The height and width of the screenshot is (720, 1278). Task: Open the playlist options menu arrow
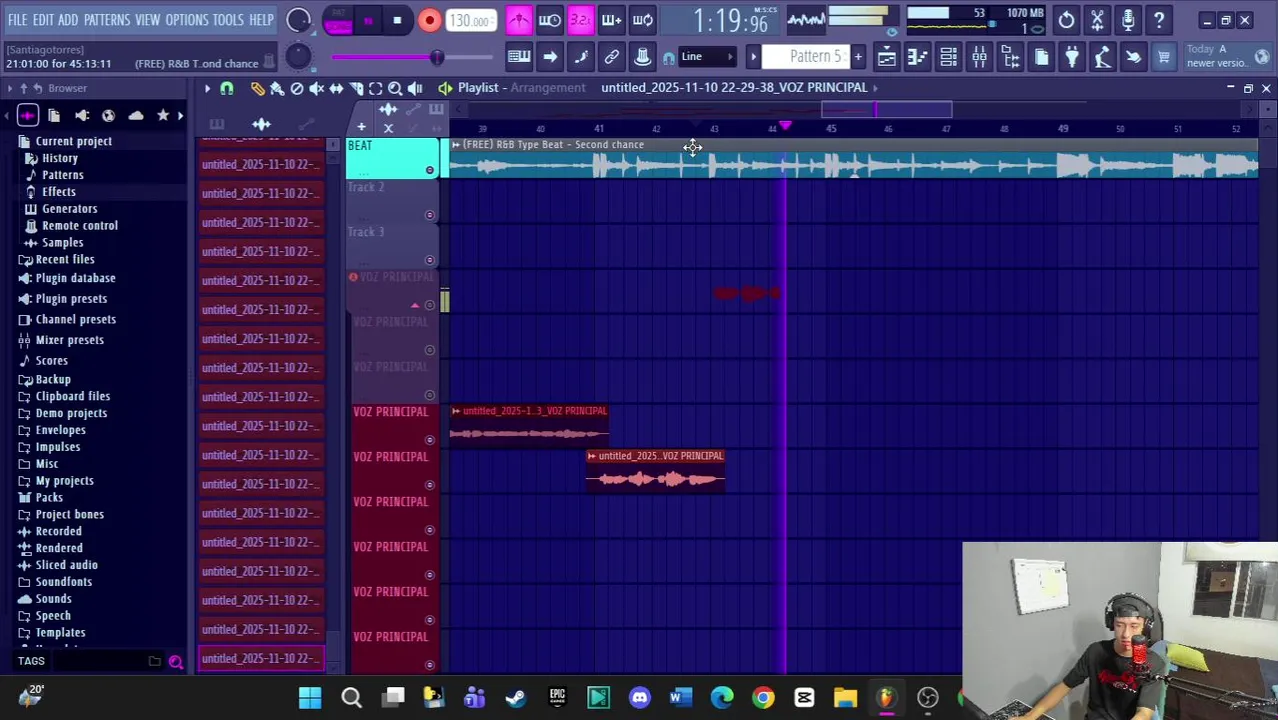(x=207, y=88)
